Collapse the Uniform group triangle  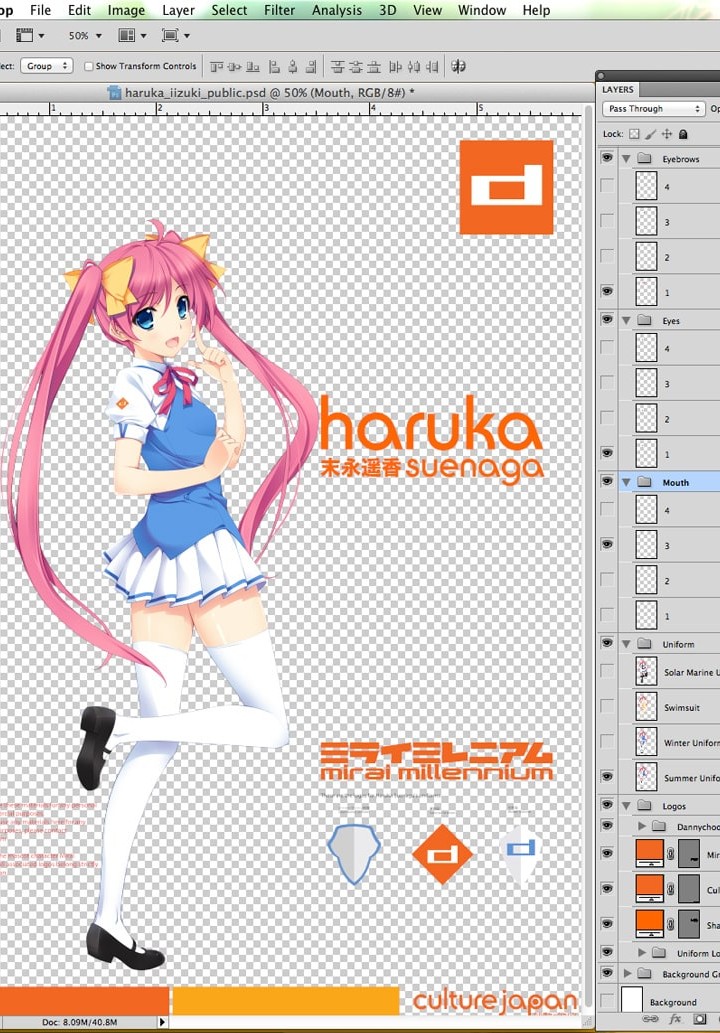pos(626,644)
